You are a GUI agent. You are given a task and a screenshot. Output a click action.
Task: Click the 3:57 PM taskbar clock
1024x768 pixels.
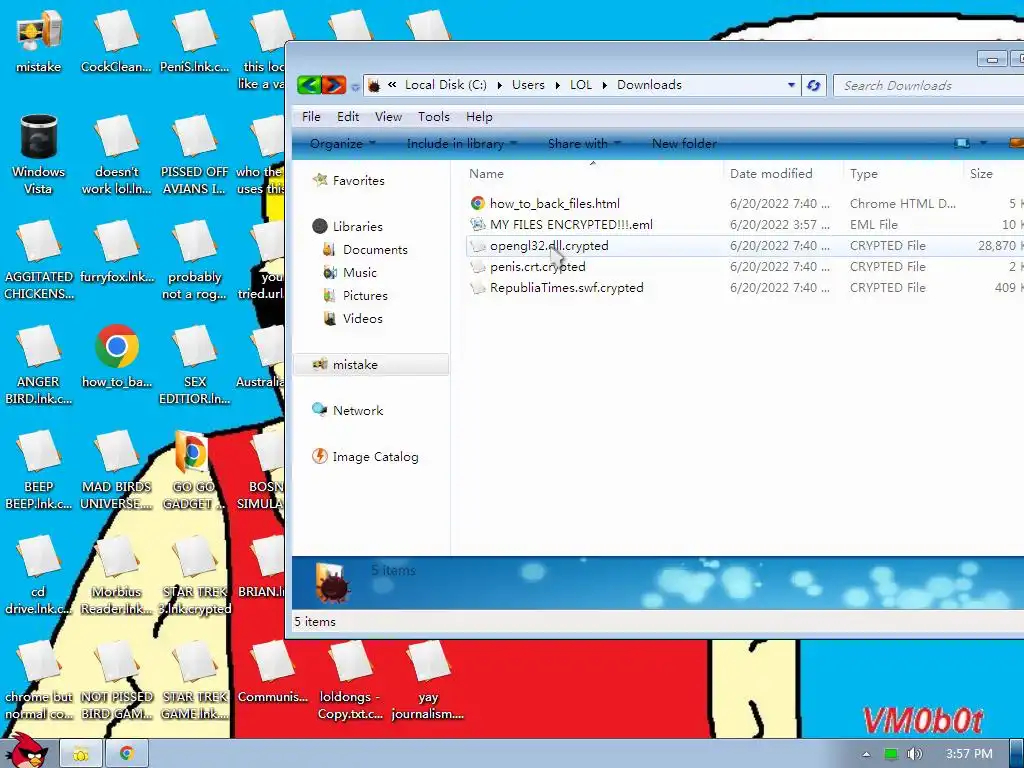(969, 754)
